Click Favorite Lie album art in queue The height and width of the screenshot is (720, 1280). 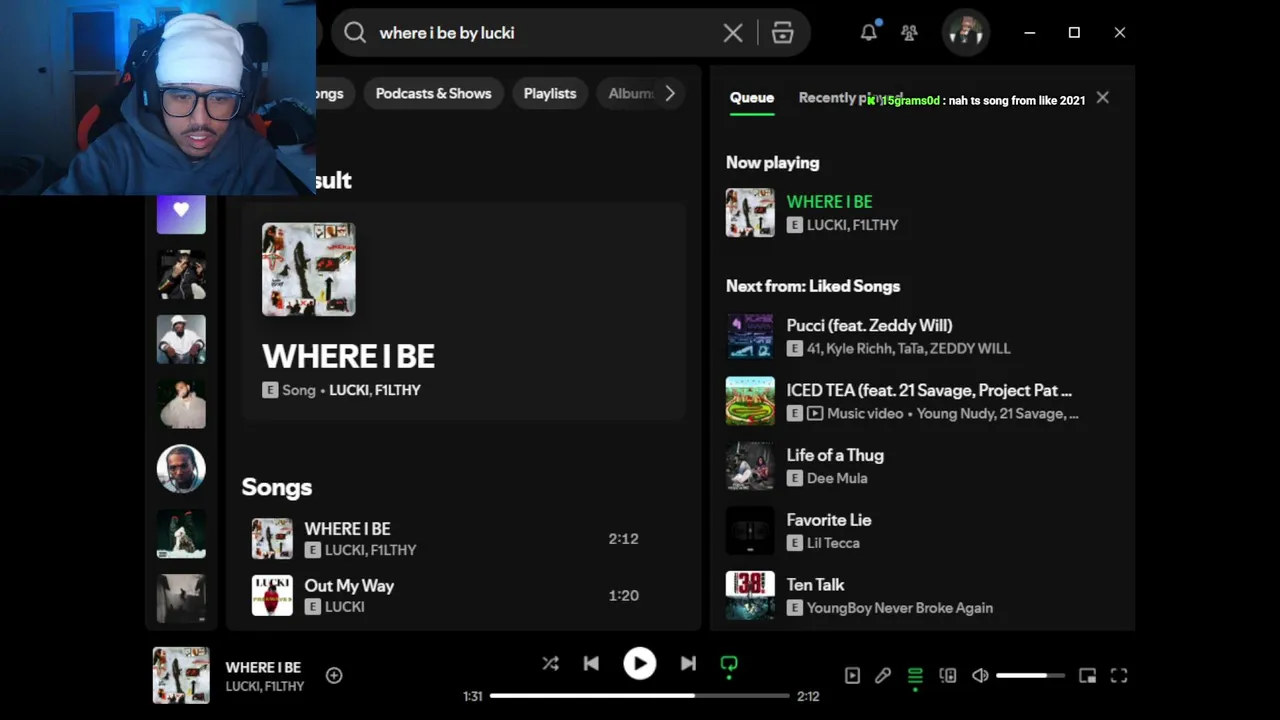(x=750, y=531)
